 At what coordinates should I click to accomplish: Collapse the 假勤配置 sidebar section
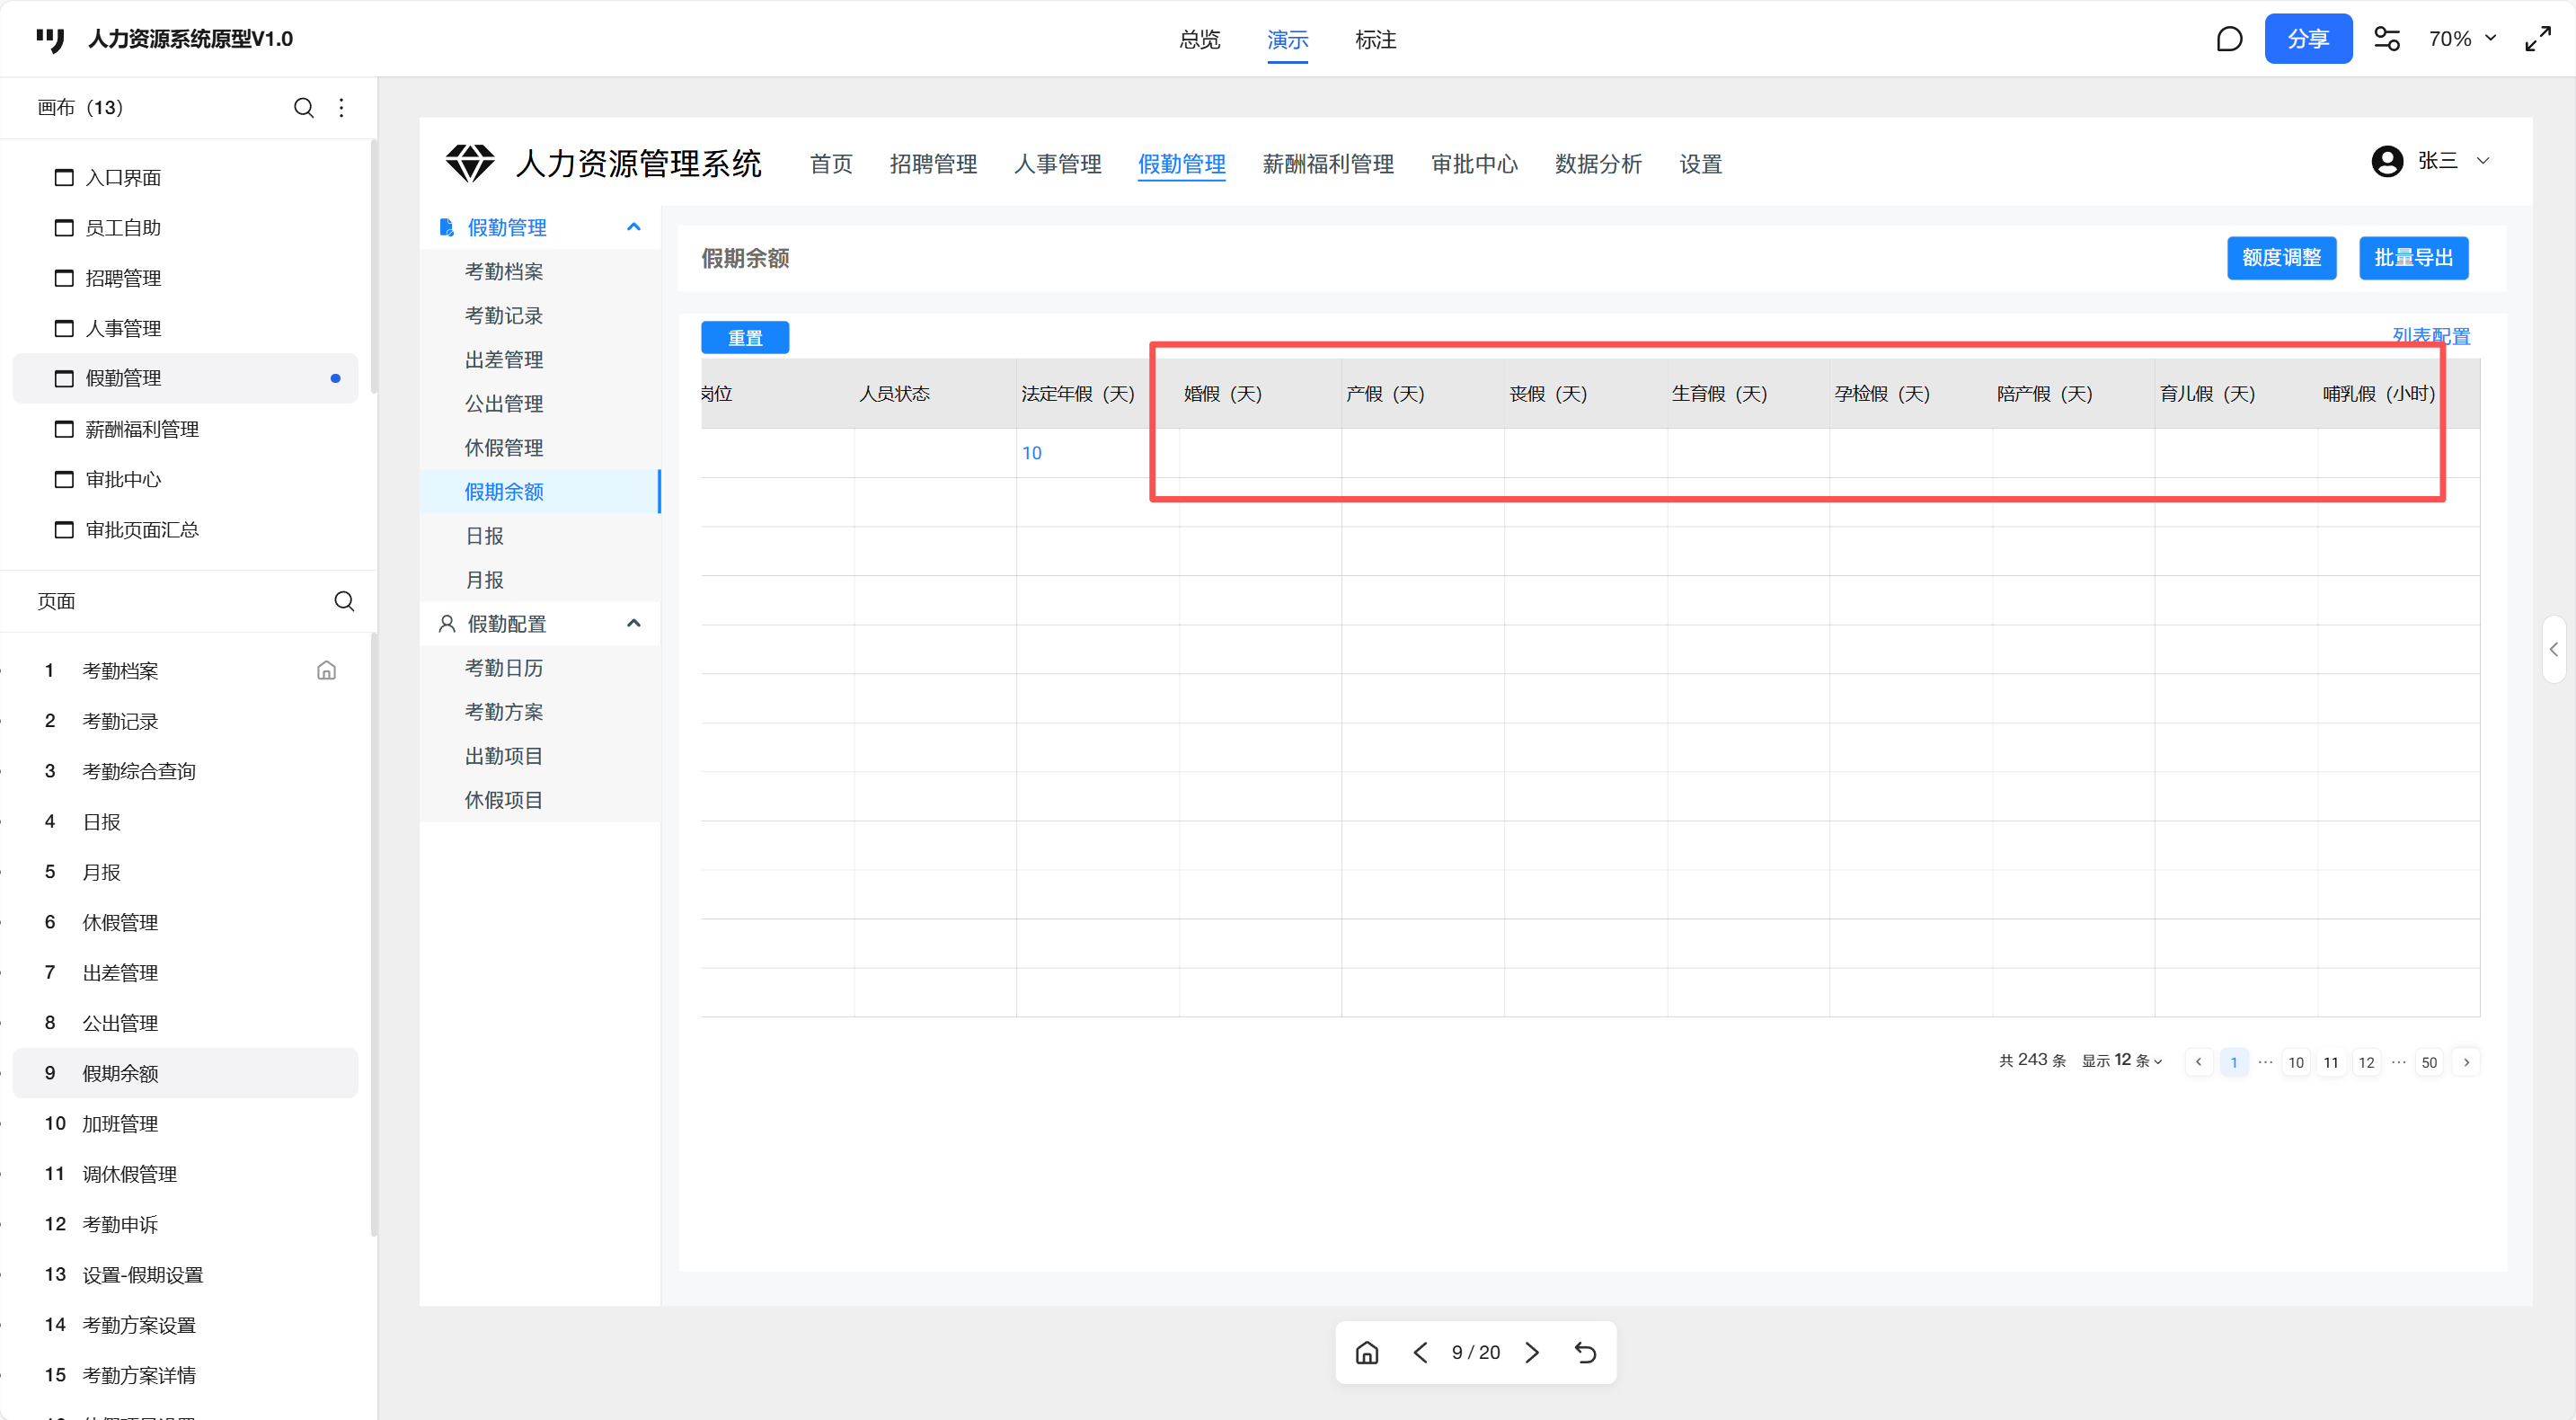(633, 623)
